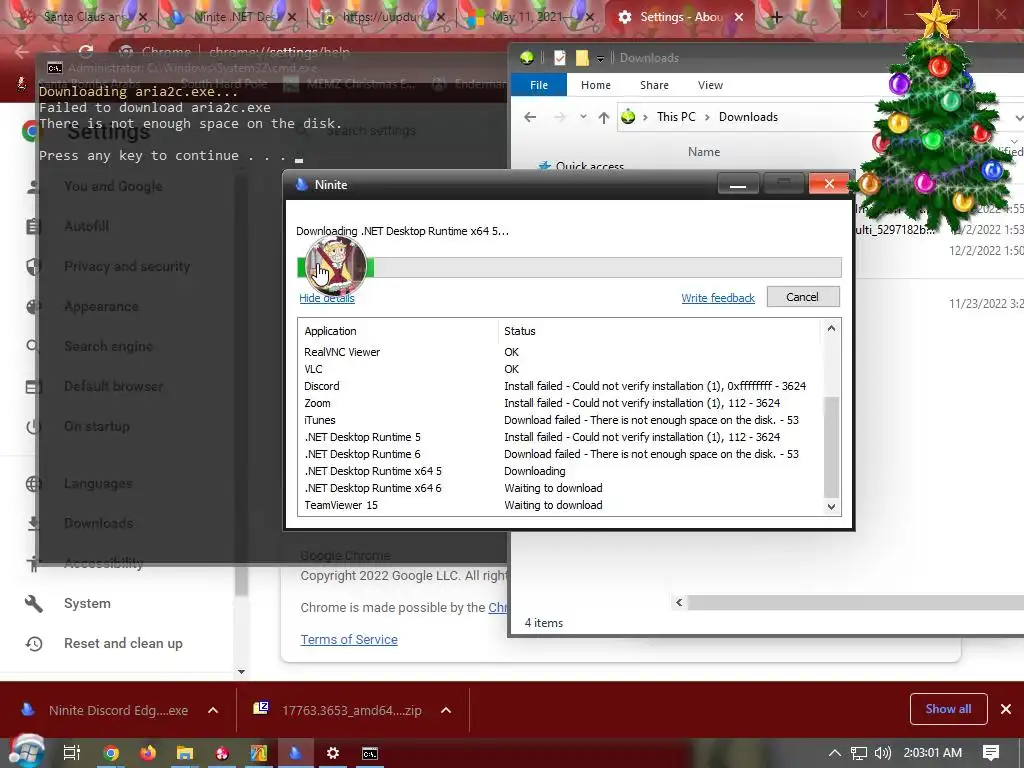
Task: Open a new Chrome tab
Action: coord(776,18)
